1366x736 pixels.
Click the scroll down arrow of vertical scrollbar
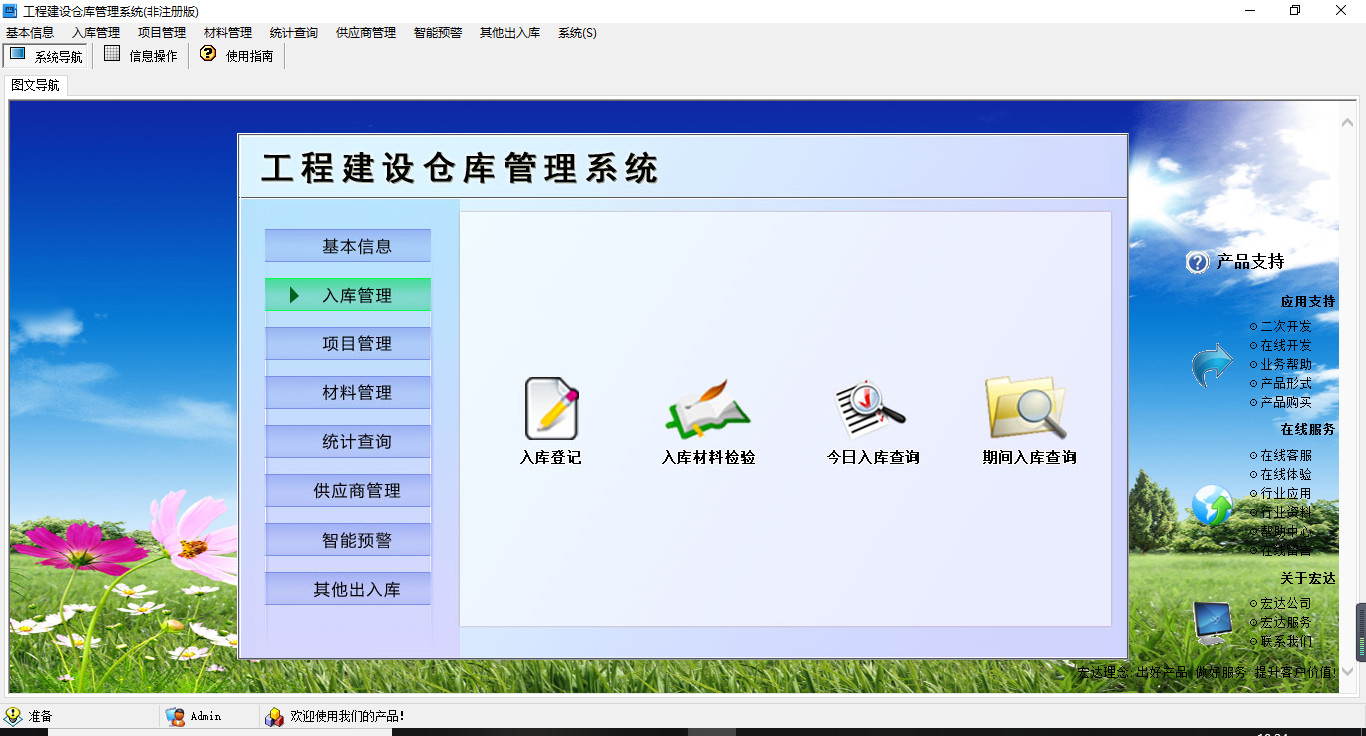pos(1347,671)
